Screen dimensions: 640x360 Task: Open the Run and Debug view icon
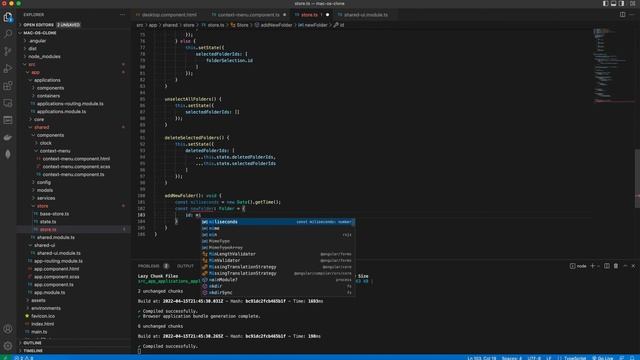pos(8,68)
